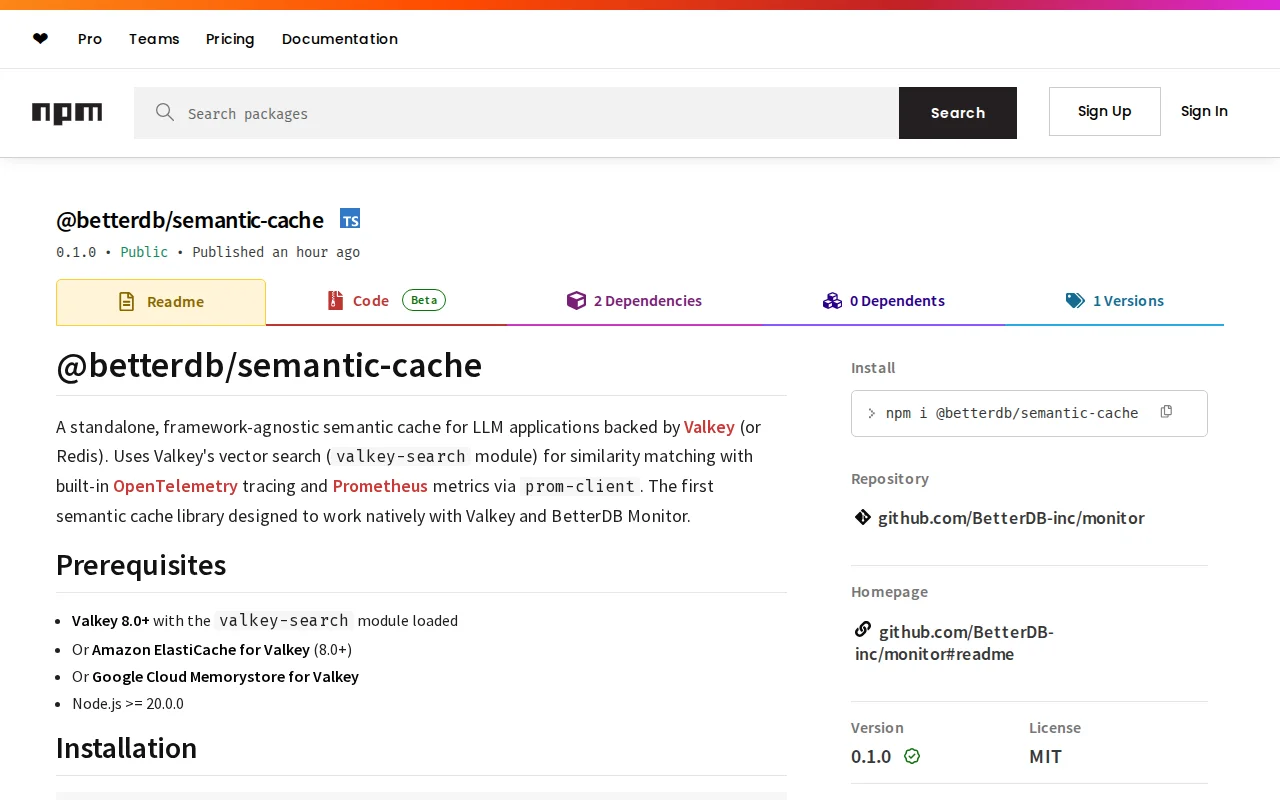Open the github.com/BetterDB-inc/monitor#readme homepage link
Image resolution: width=1280 pixels, height=800 pixels.
click(x=954, y=643)
